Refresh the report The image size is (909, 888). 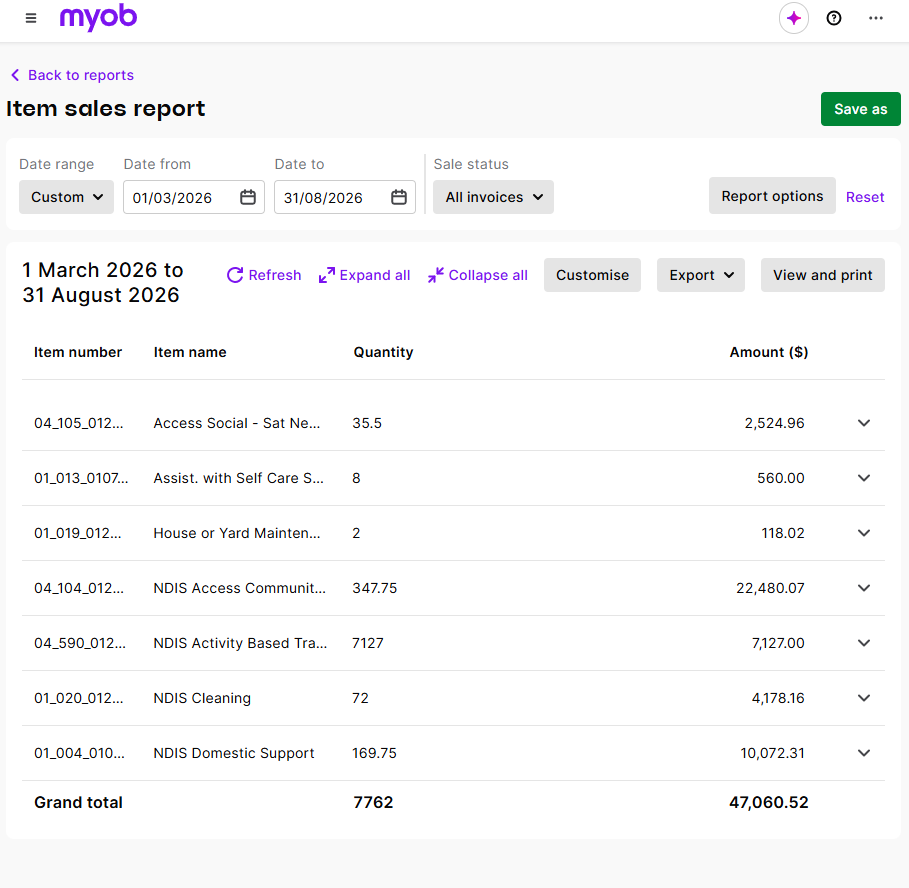(264, 275)
